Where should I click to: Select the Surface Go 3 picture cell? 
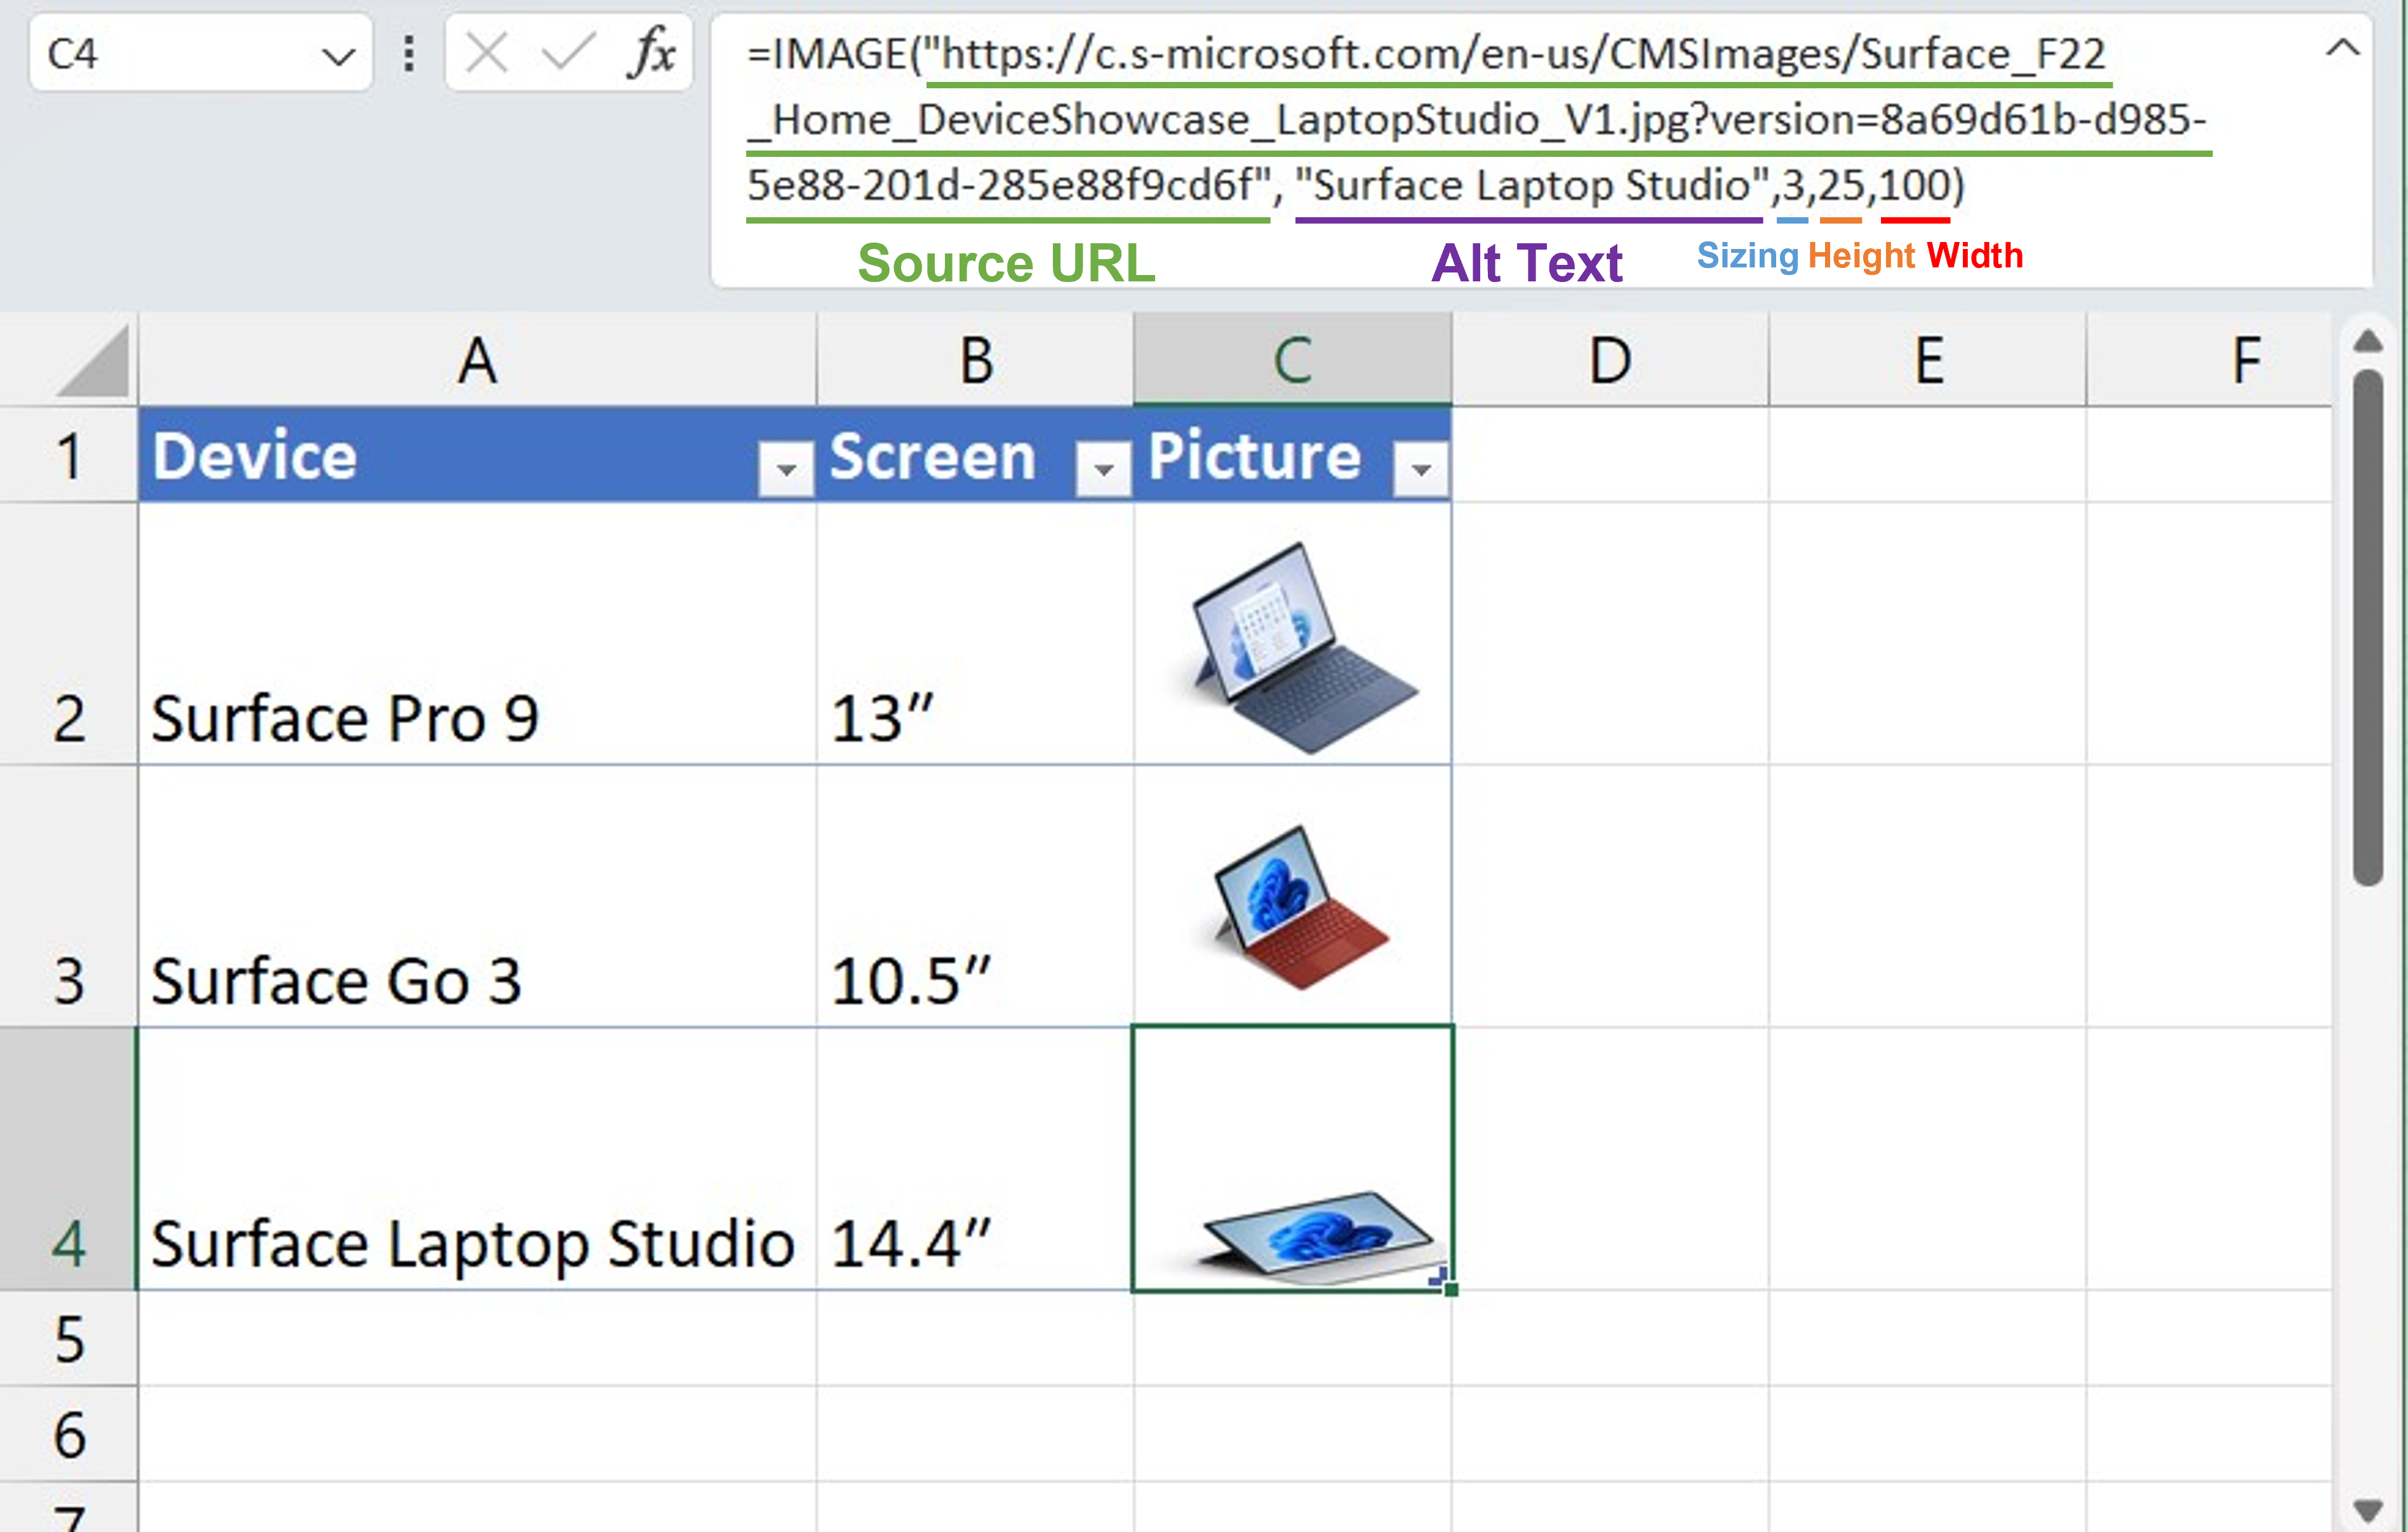click(x=1292, y=897)
